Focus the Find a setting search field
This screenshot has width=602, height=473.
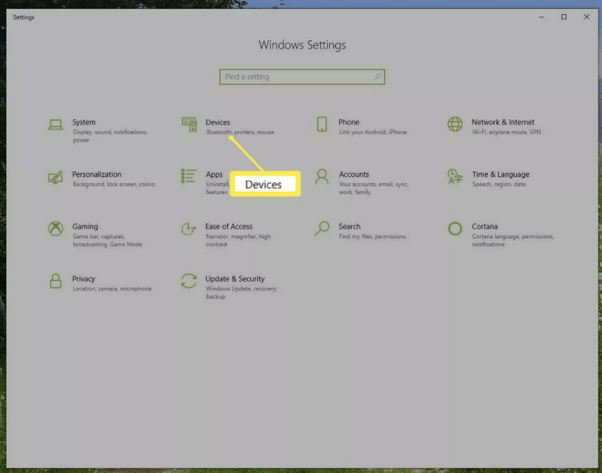[302, 77]
